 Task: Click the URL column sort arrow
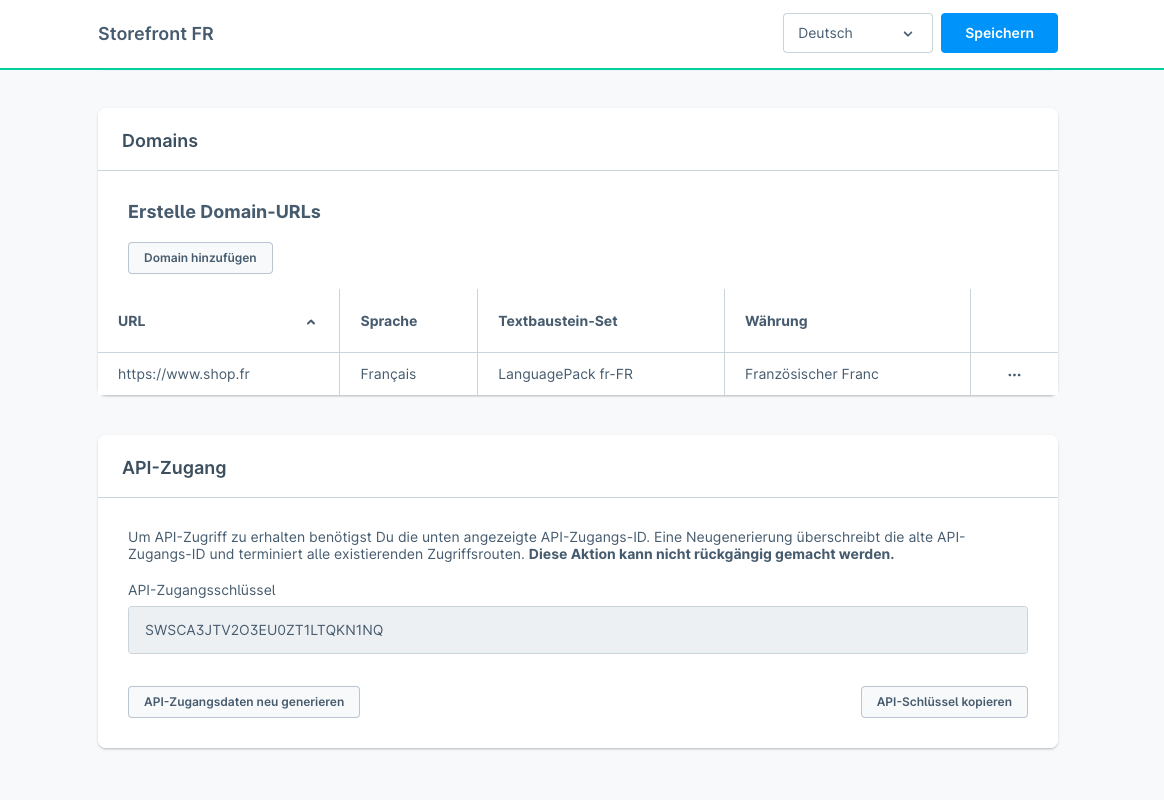pyautogui.click(x=310, y=322)
